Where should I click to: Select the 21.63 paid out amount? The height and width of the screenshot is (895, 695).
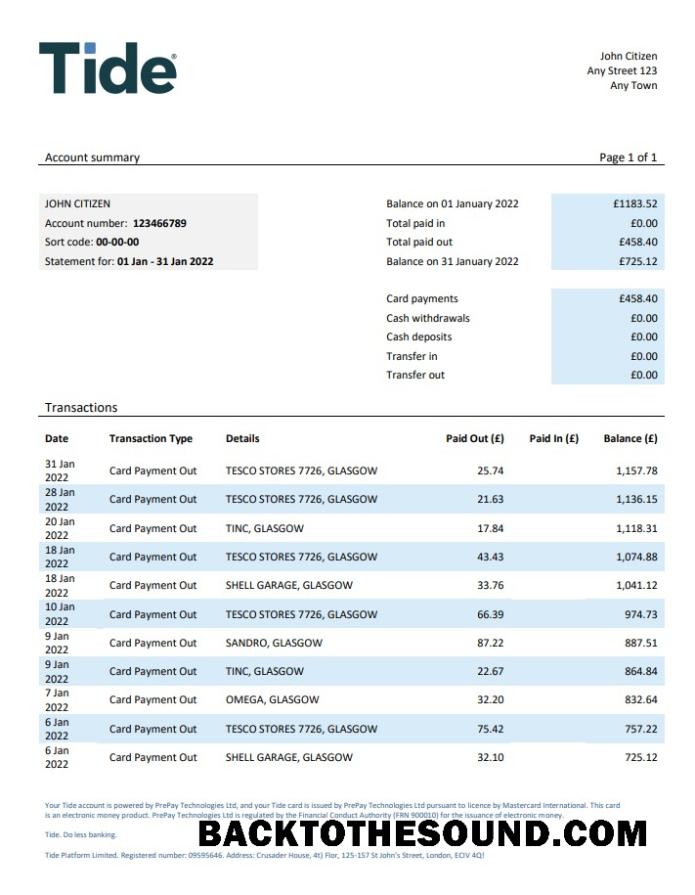click(491, 499)
